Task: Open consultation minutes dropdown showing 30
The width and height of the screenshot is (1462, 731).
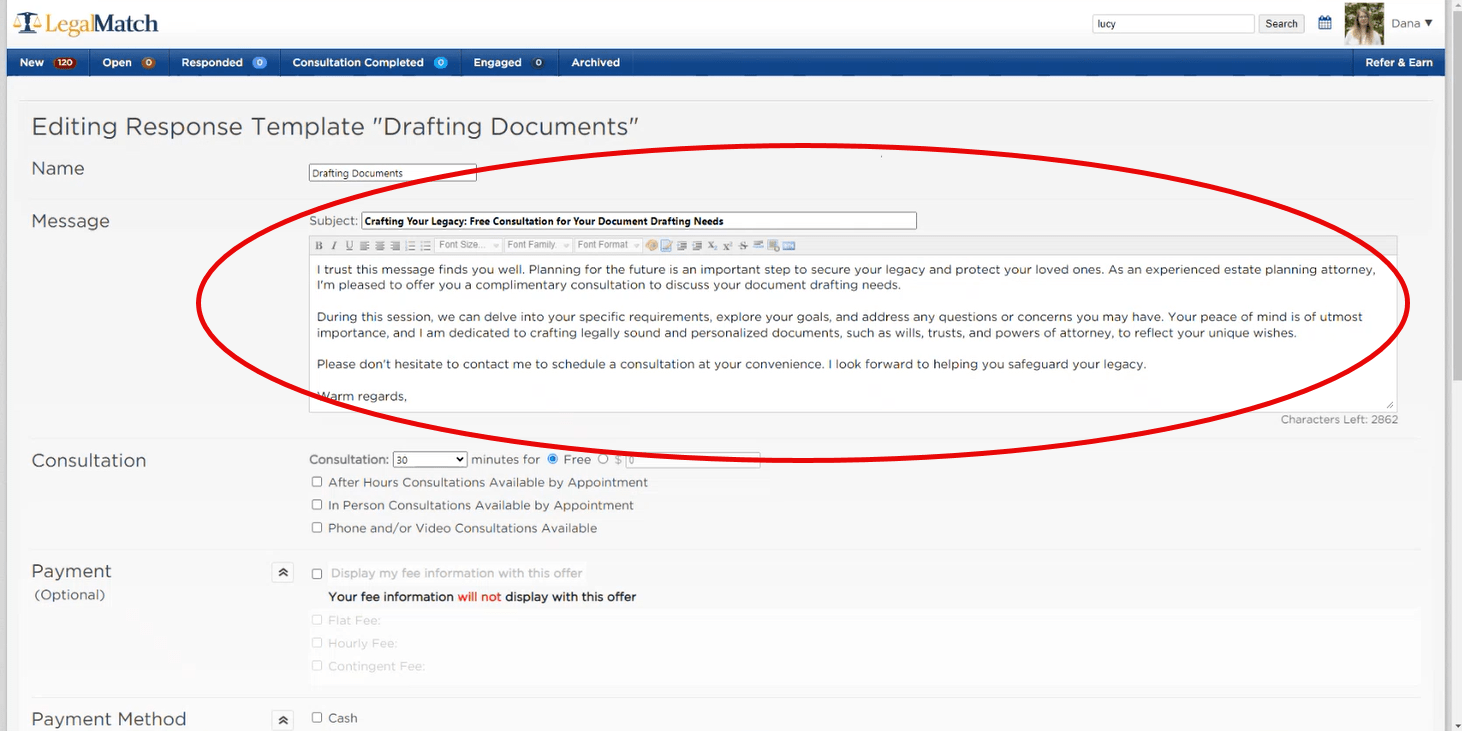Action: [x=430, y=460]
